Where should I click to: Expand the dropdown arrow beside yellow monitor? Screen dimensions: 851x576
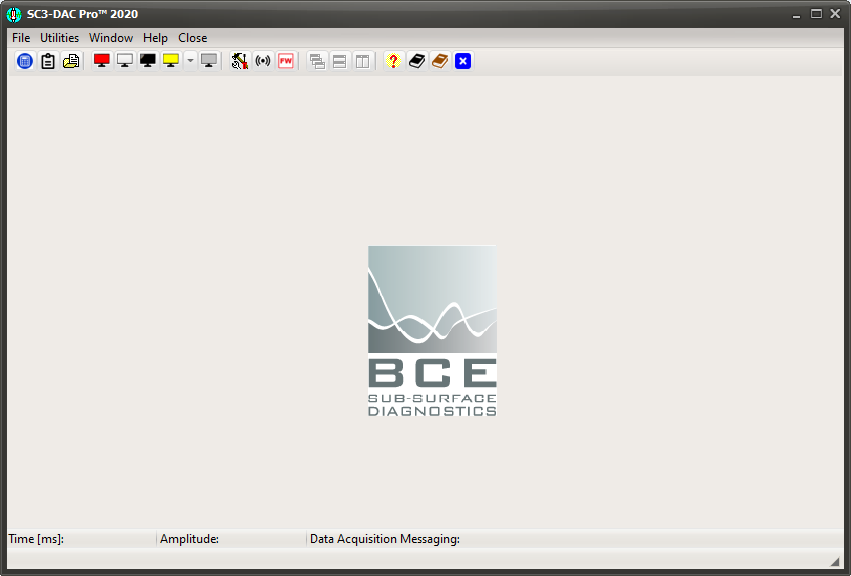(x=190, y=61)
